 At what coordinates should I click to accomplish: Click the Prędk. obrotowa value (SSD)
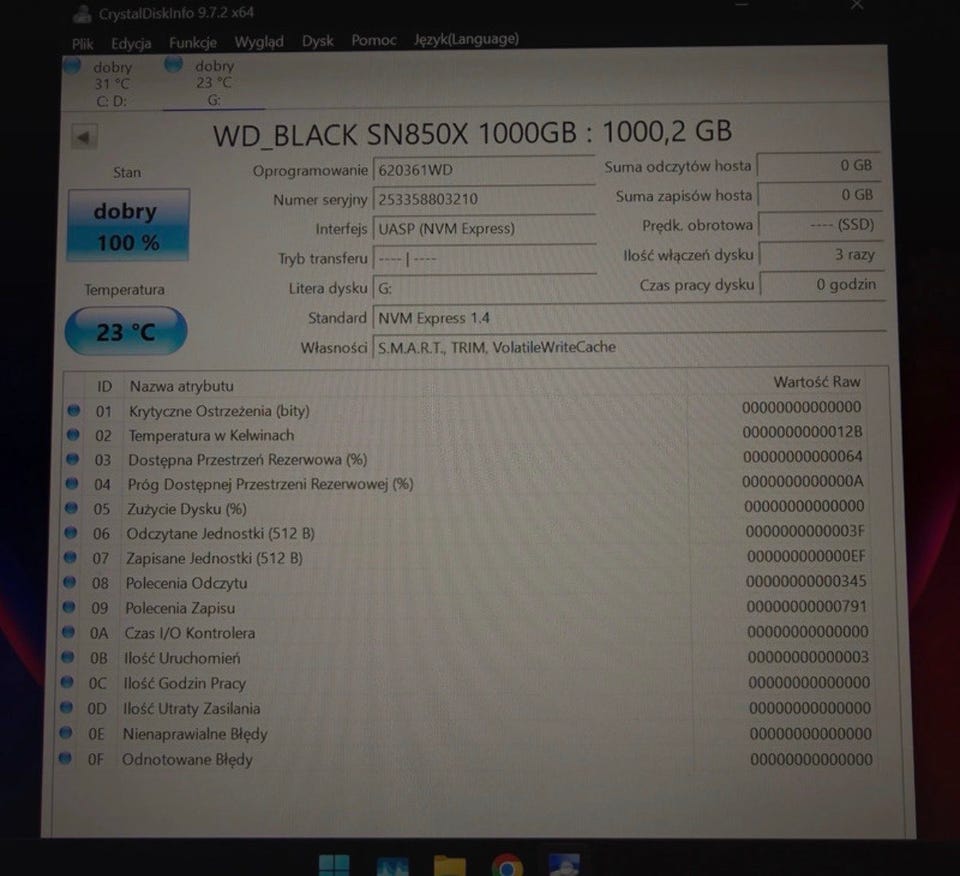tap(820, 224)
